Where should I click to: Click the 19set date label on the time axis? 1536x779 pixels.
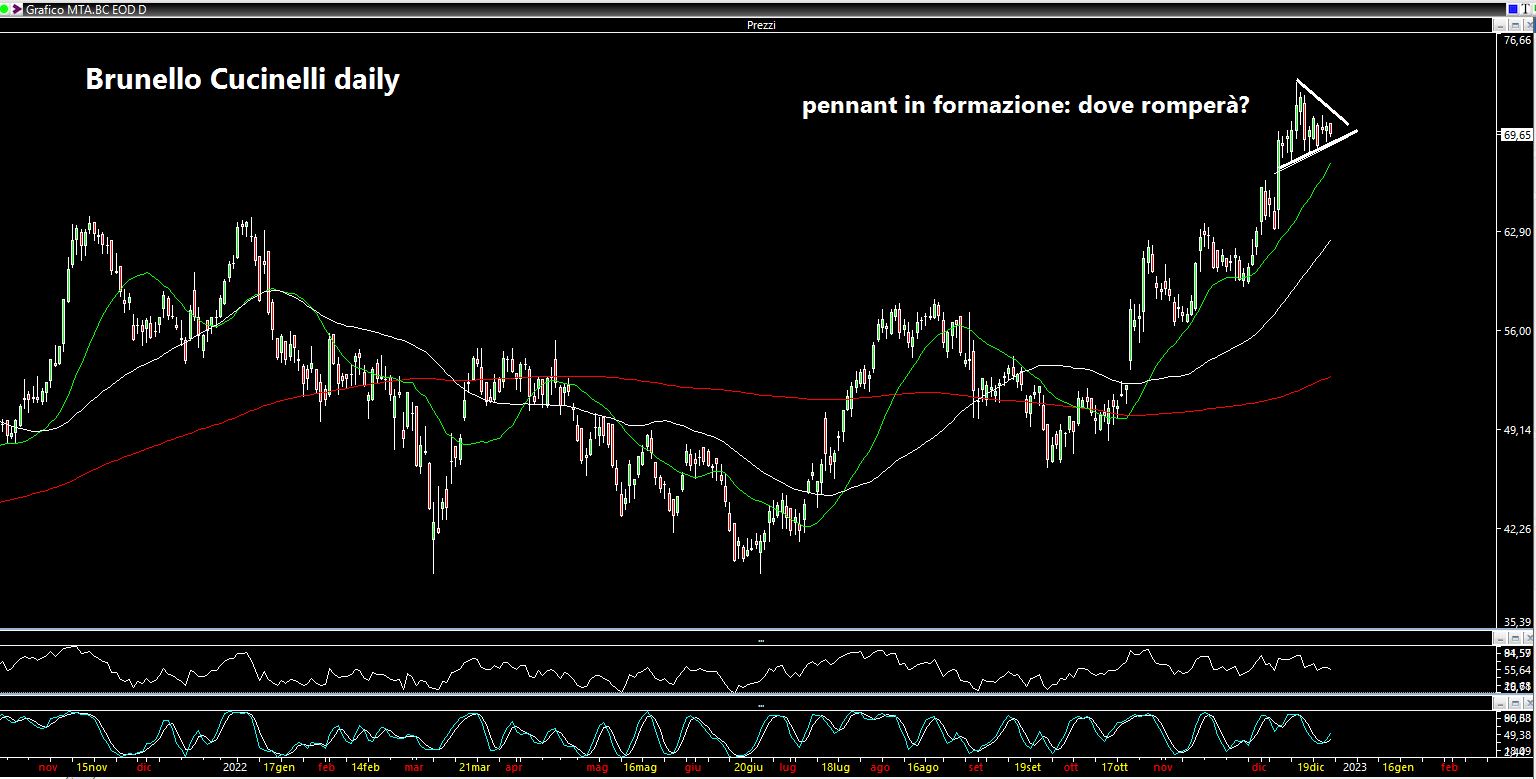pos(1028,768)
